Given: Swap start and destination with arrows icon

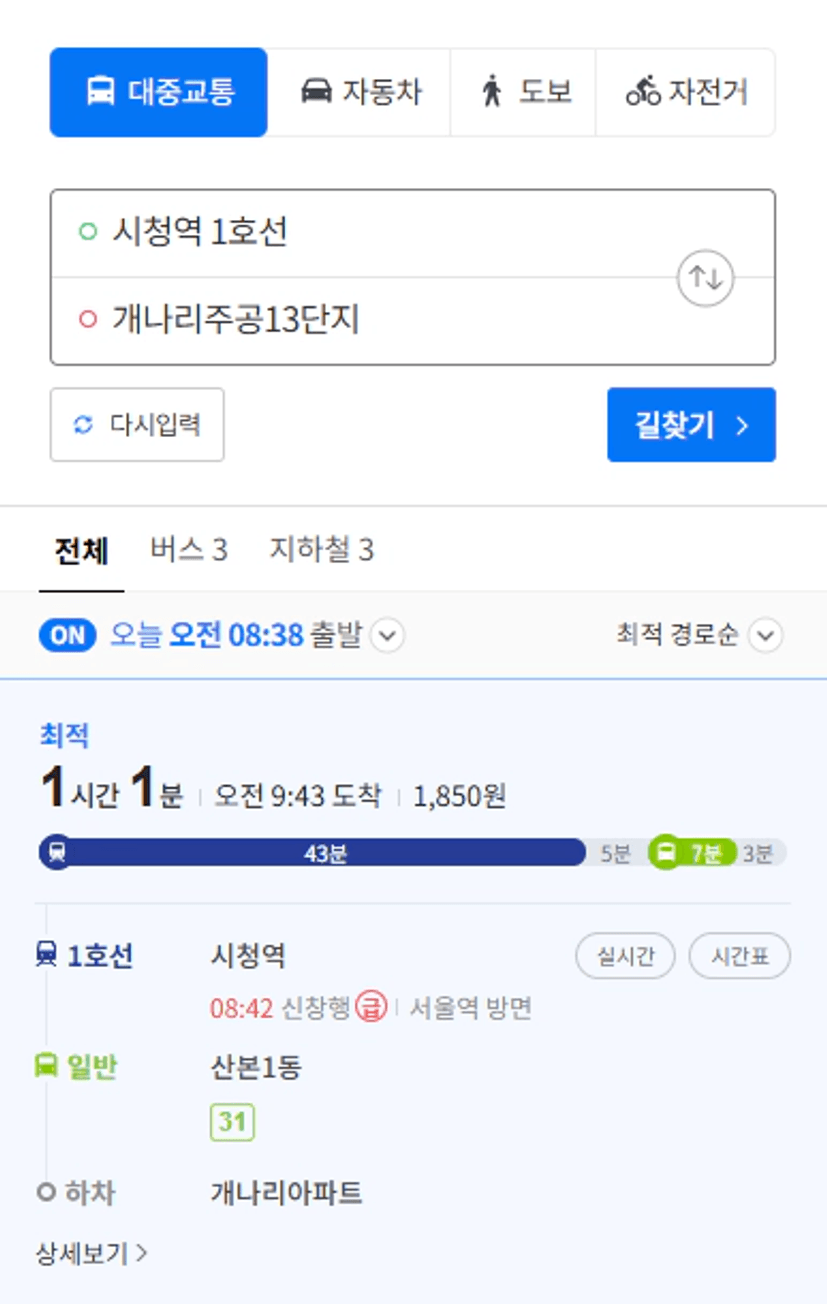Looking at the screenshot, I should pos(706,277).
